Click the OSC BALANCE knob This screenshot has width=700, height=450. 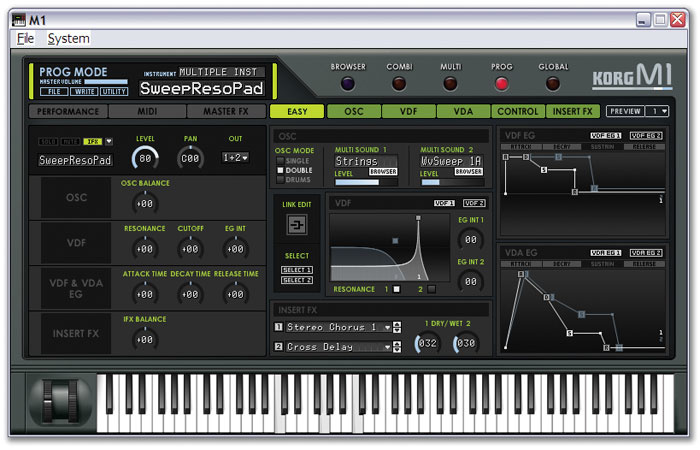(145, 204)
